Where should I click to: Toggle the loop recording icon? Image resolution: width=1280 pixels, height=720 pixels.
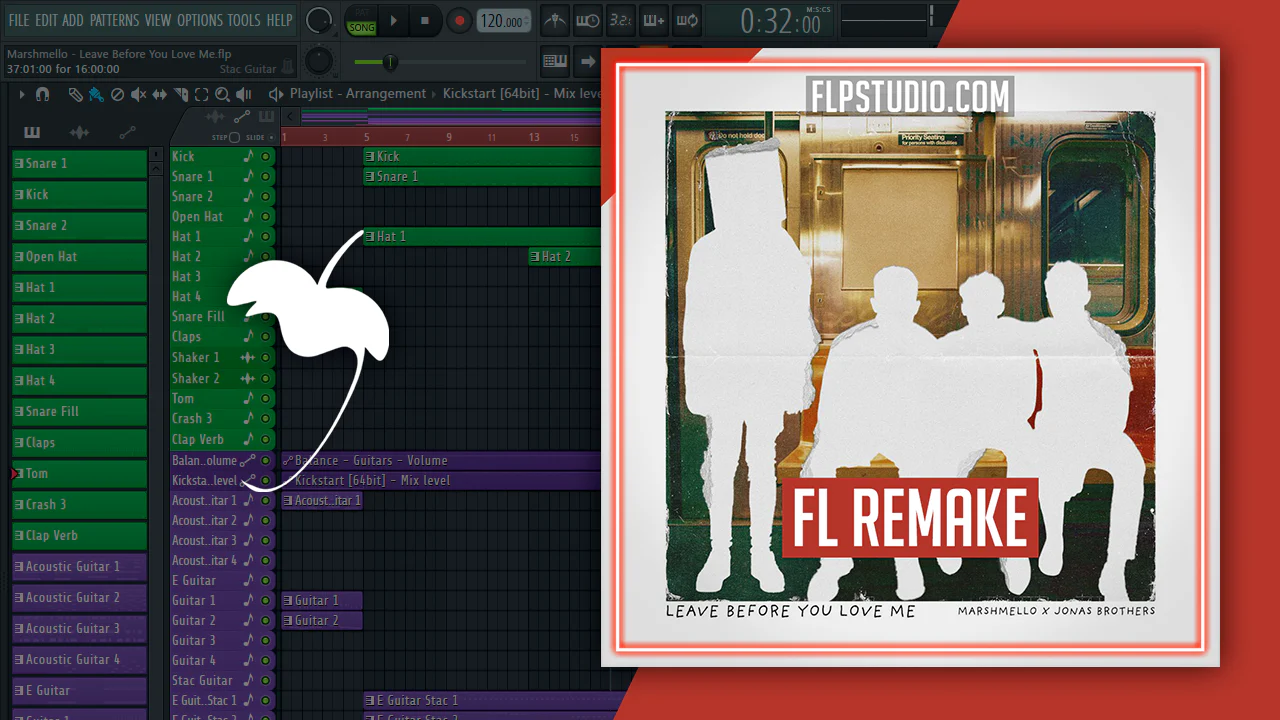686,21
